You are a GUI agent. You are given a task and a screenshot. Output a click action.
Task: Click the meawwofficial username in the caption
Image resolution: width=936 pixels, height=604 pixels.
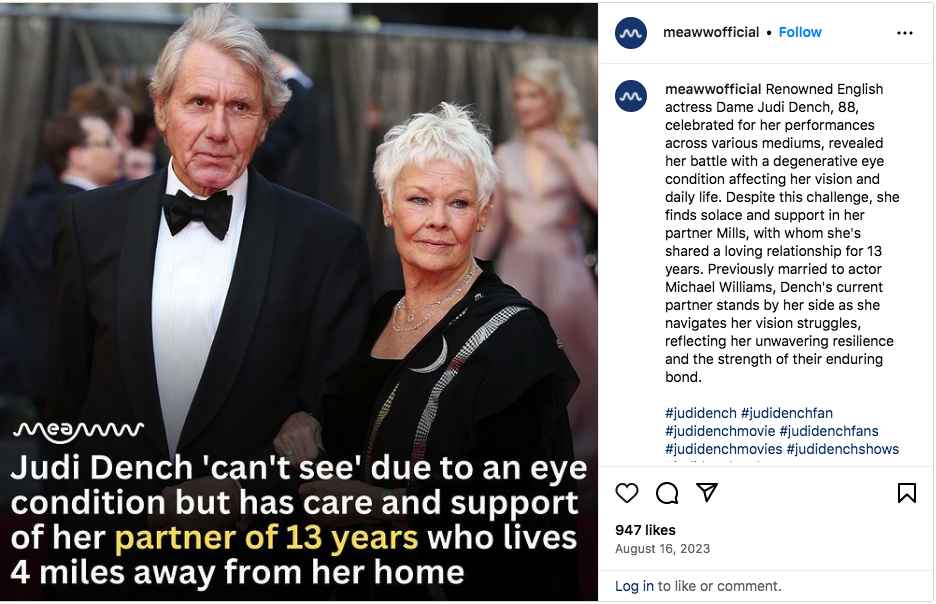tap(713, 89)
